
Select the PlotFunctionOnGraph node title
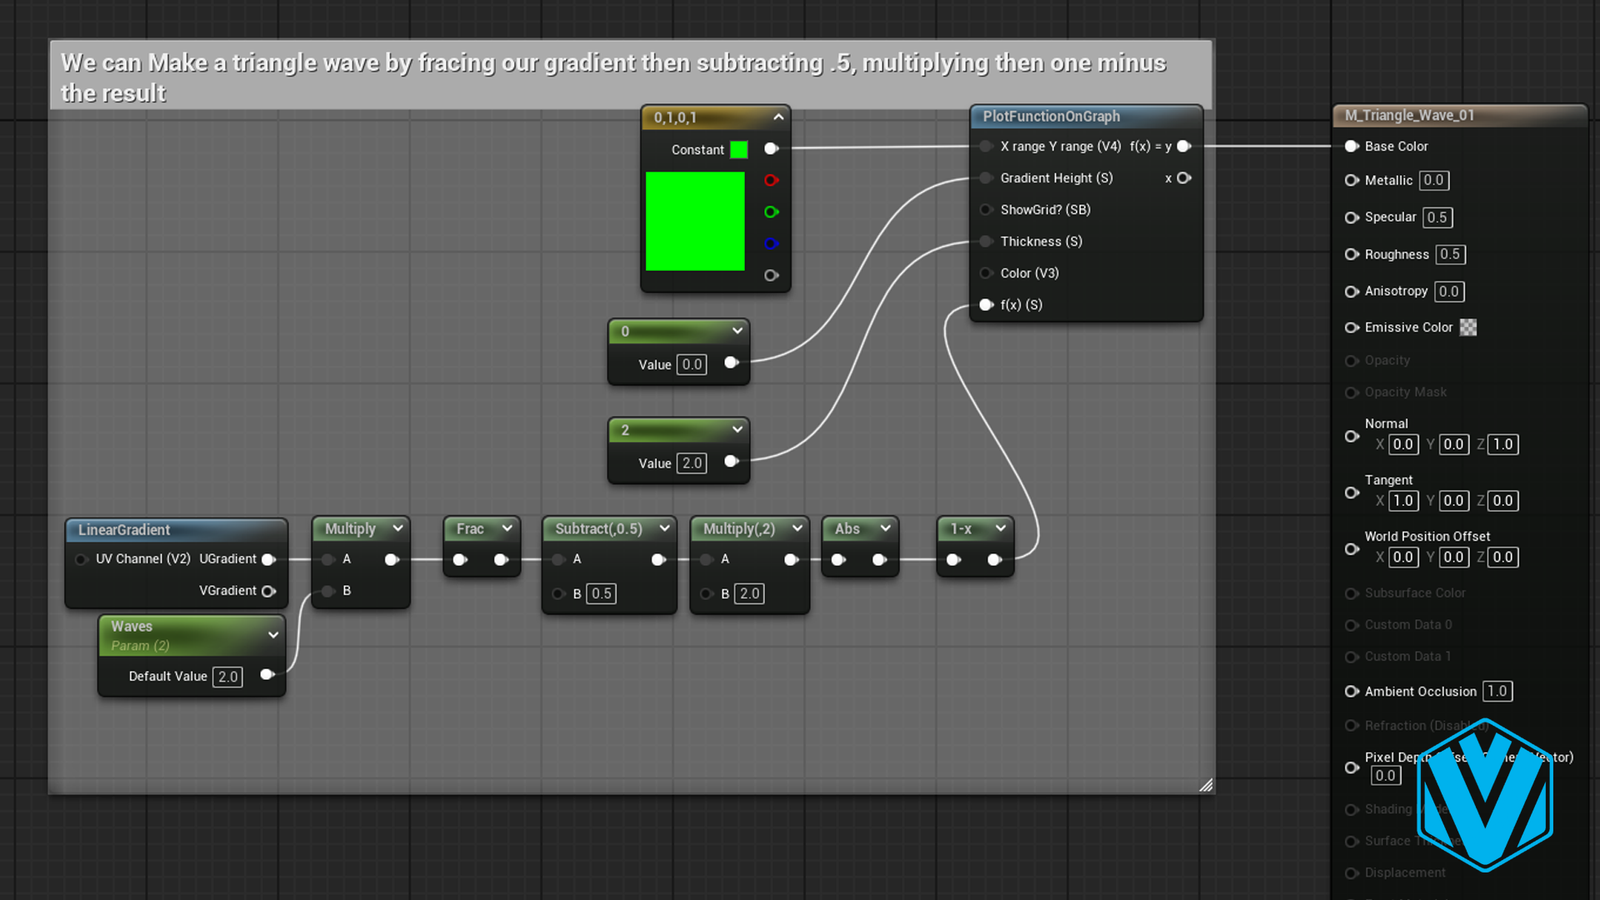pos(1051,116)
